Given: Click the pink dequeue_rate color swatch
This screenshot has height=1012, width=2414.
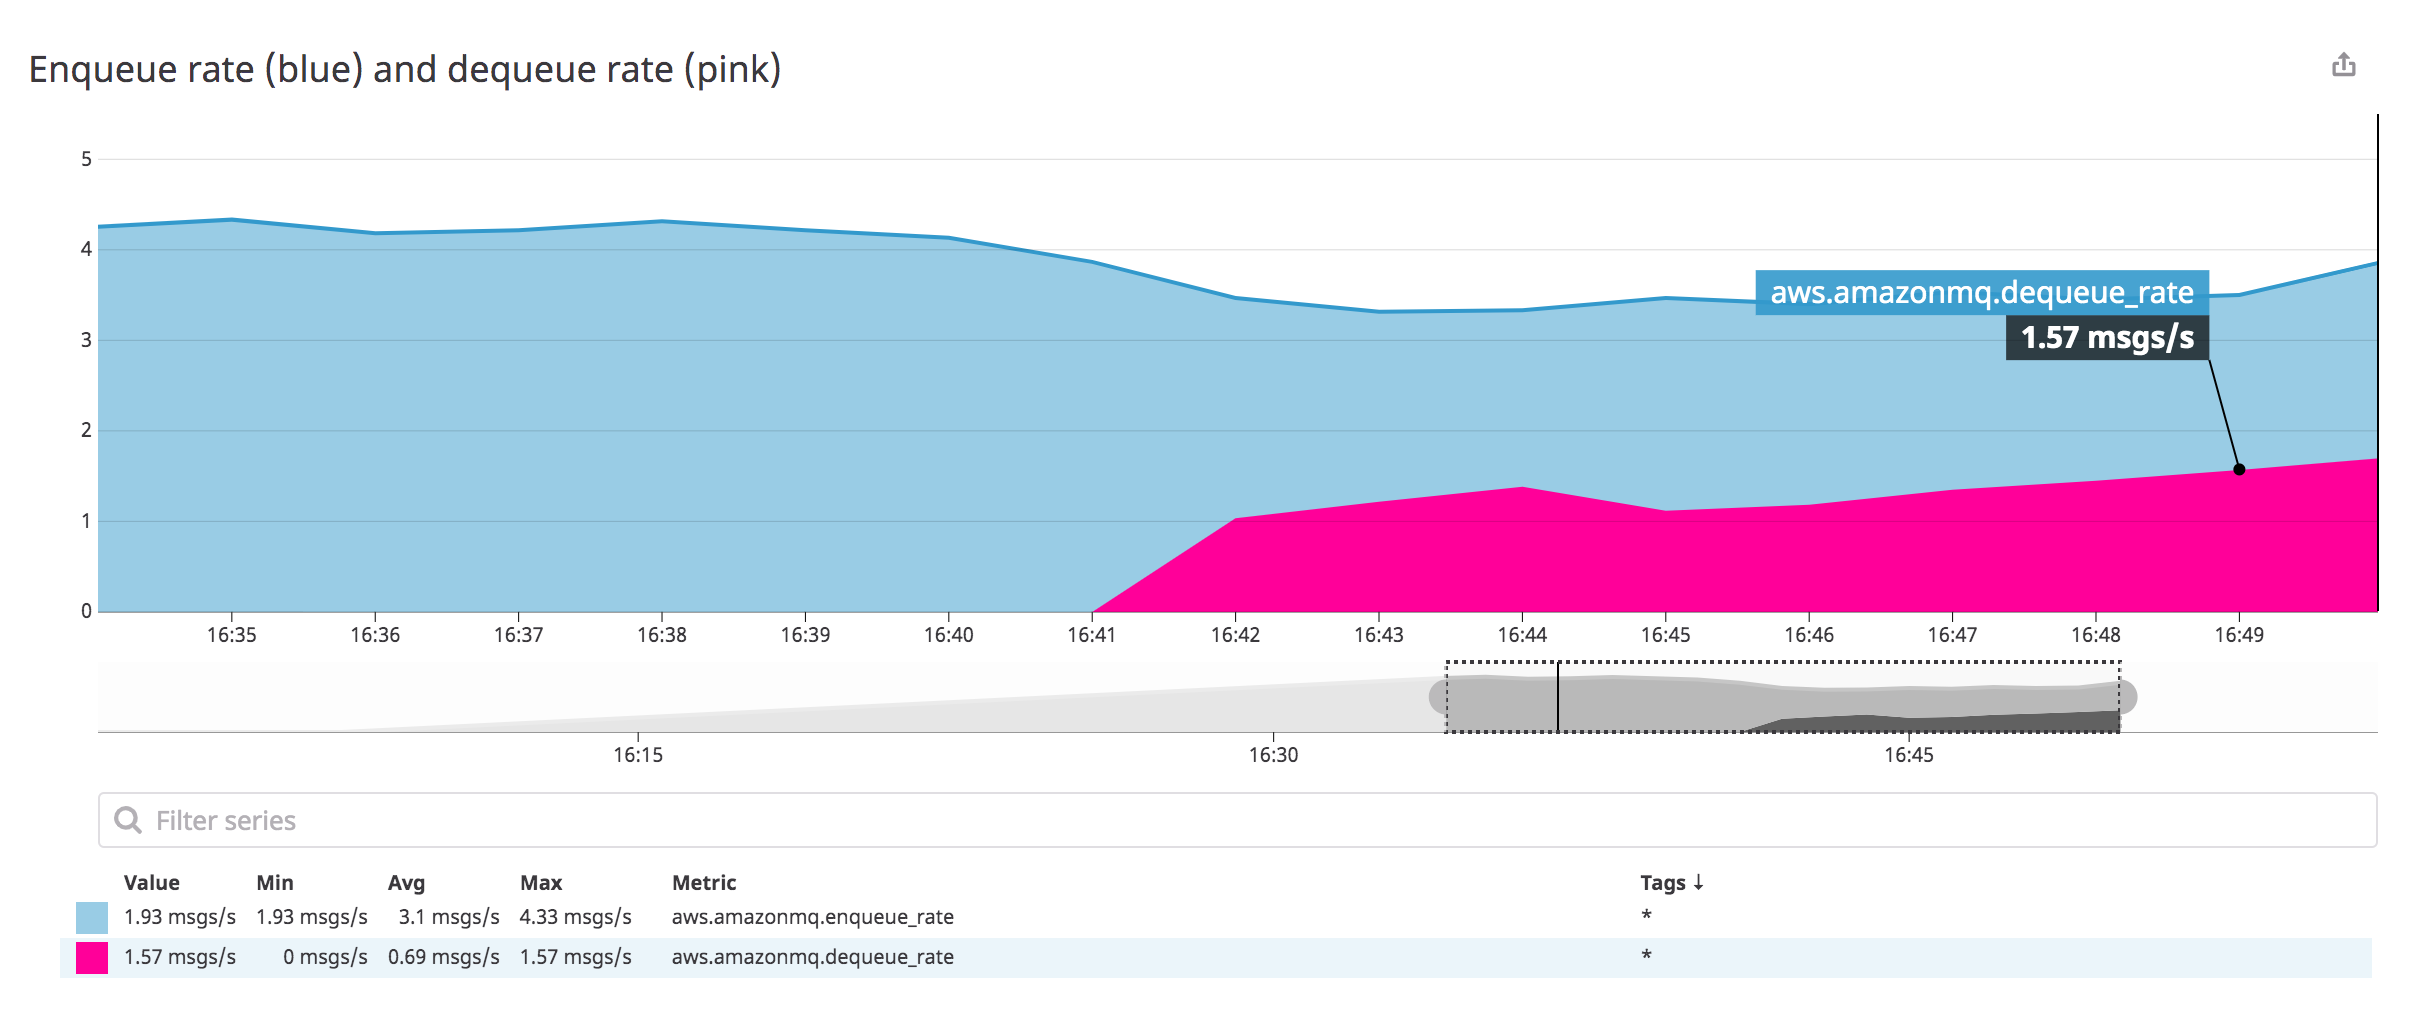Looking at the screenshot, I should (90, 957).
